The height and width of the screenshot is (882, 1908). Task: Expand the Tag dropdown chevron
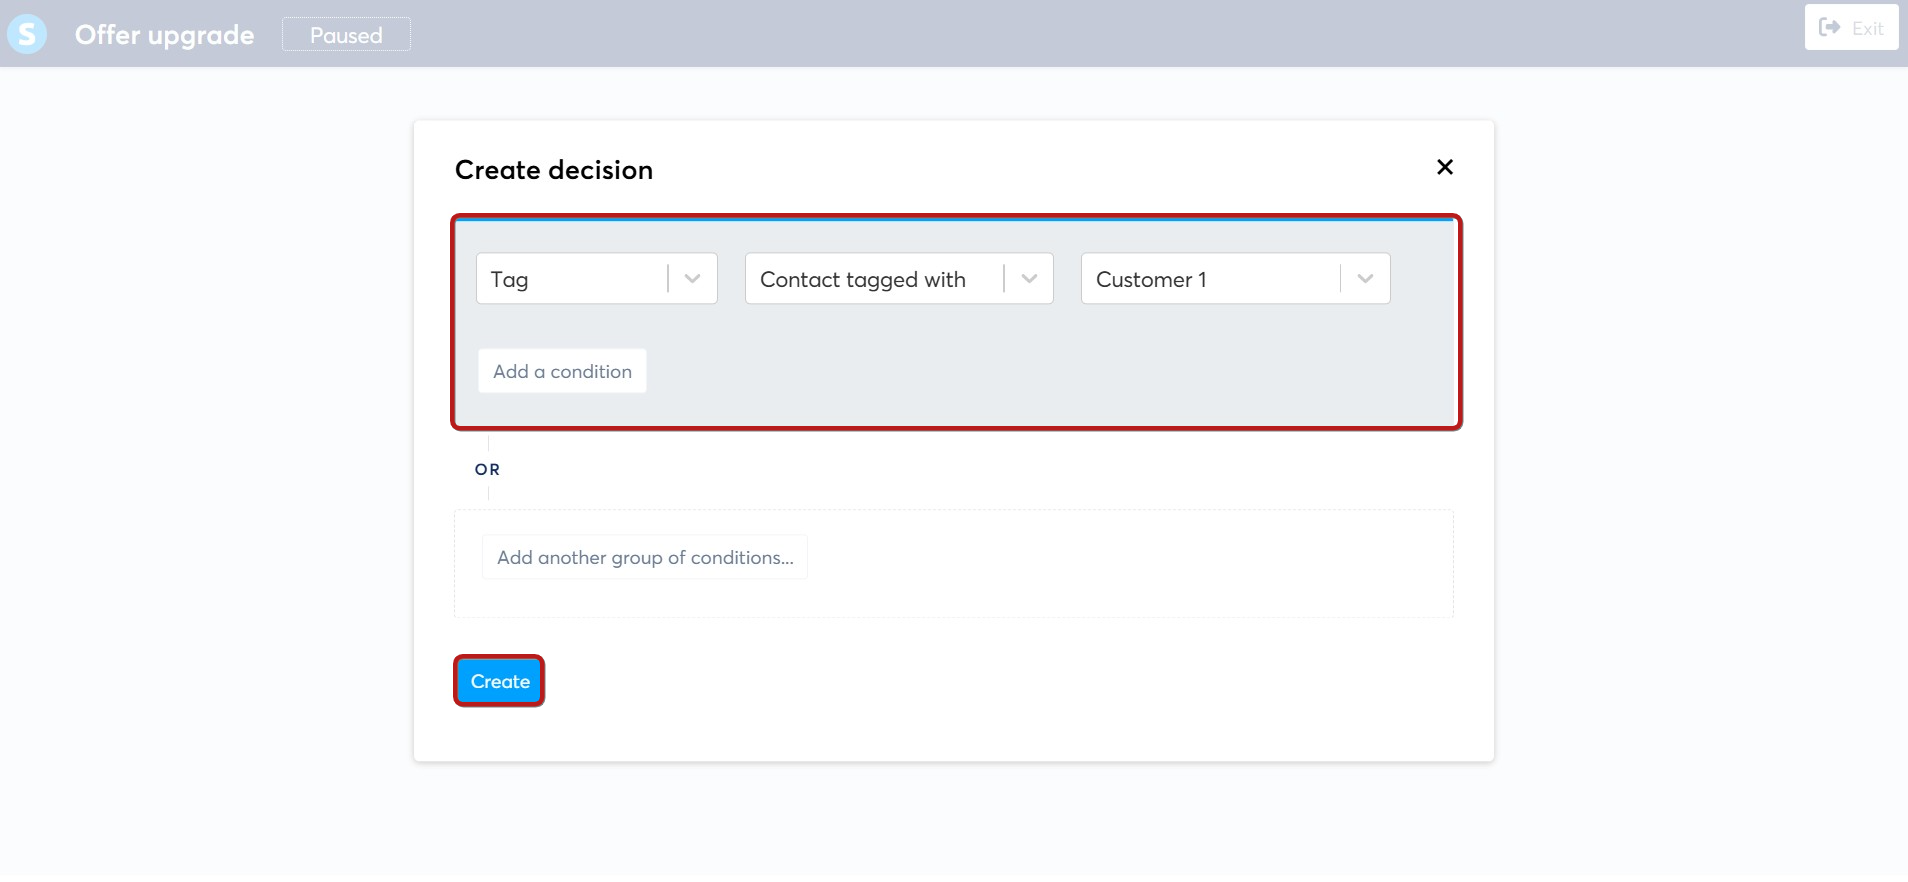pyautogui.click(x=692, y=279)
